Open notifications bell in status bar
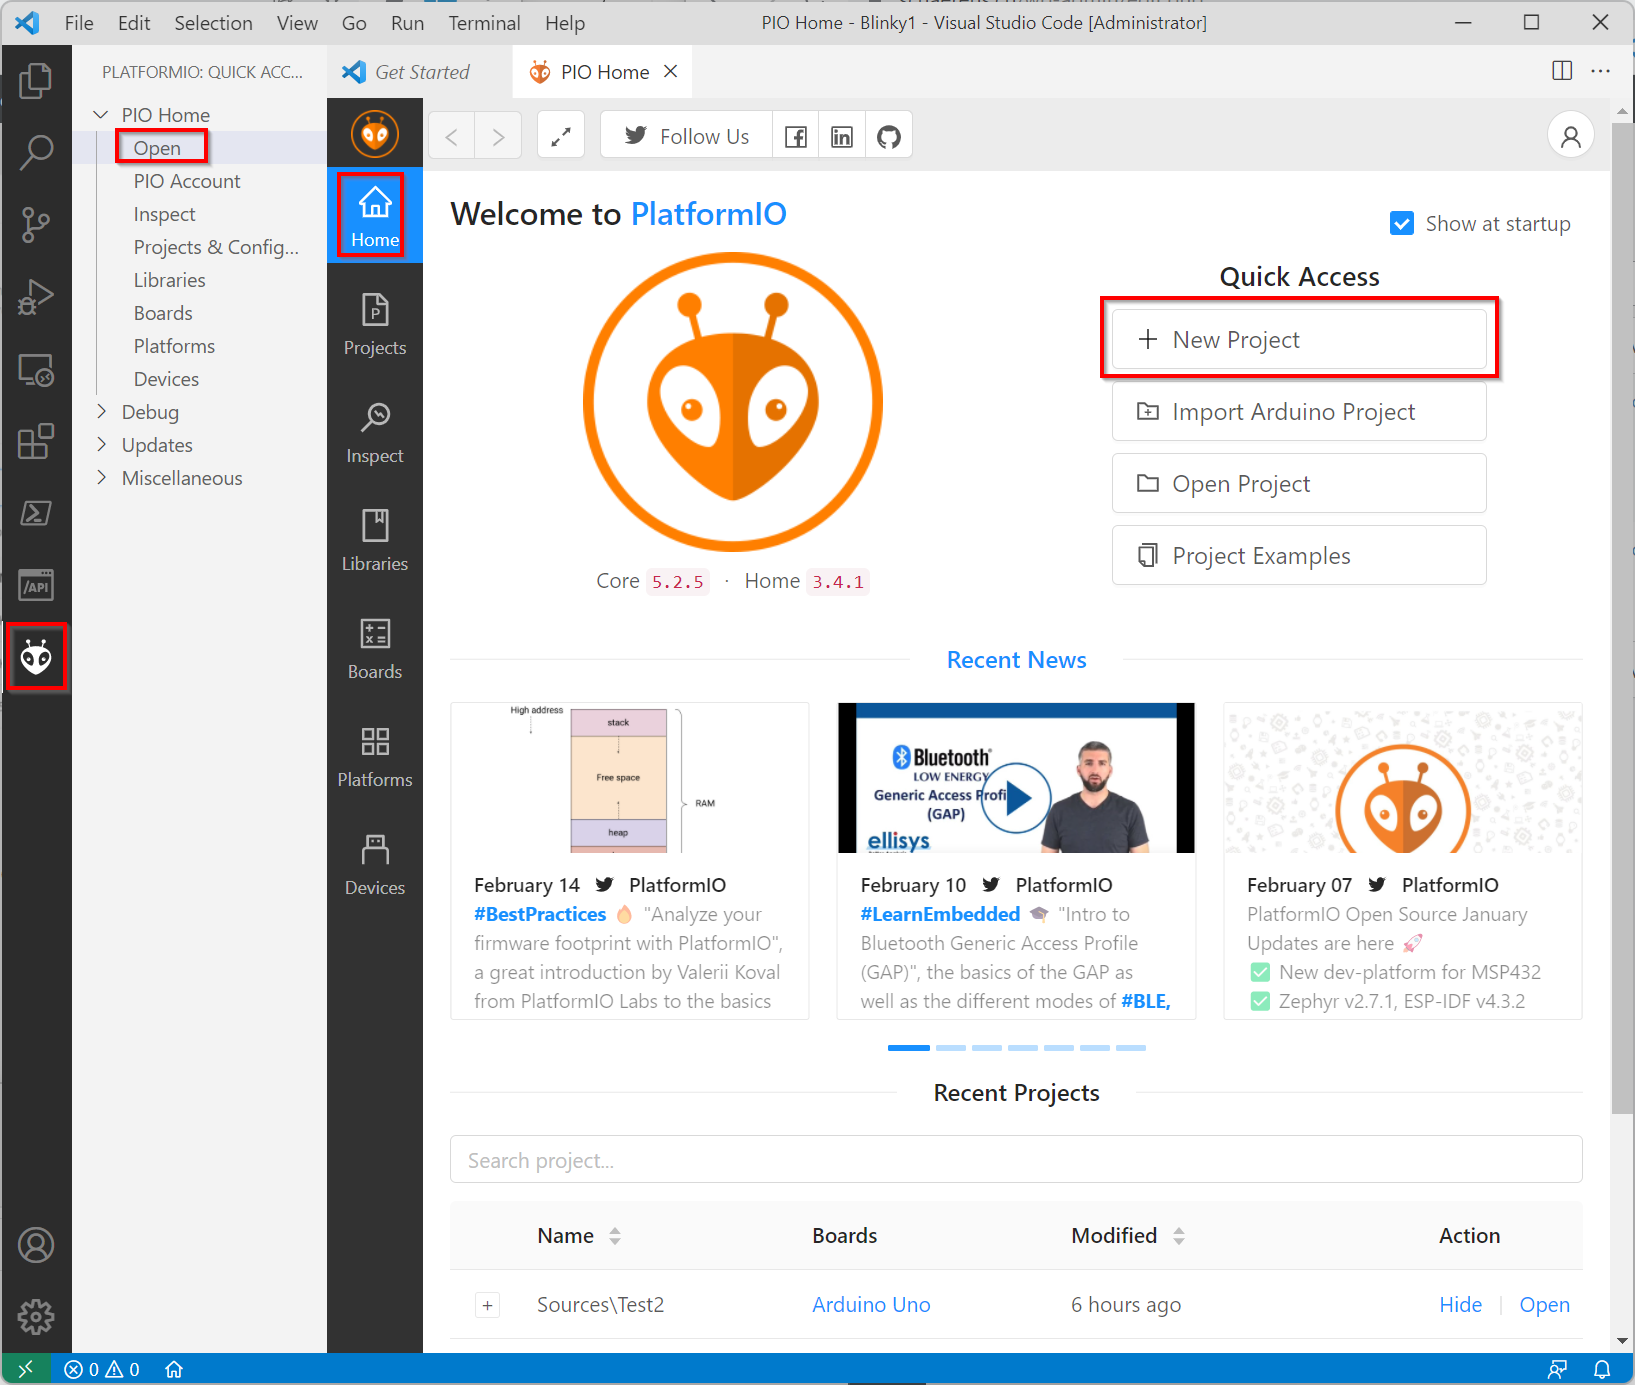1635x1385 pixels. (1602, 1369)
